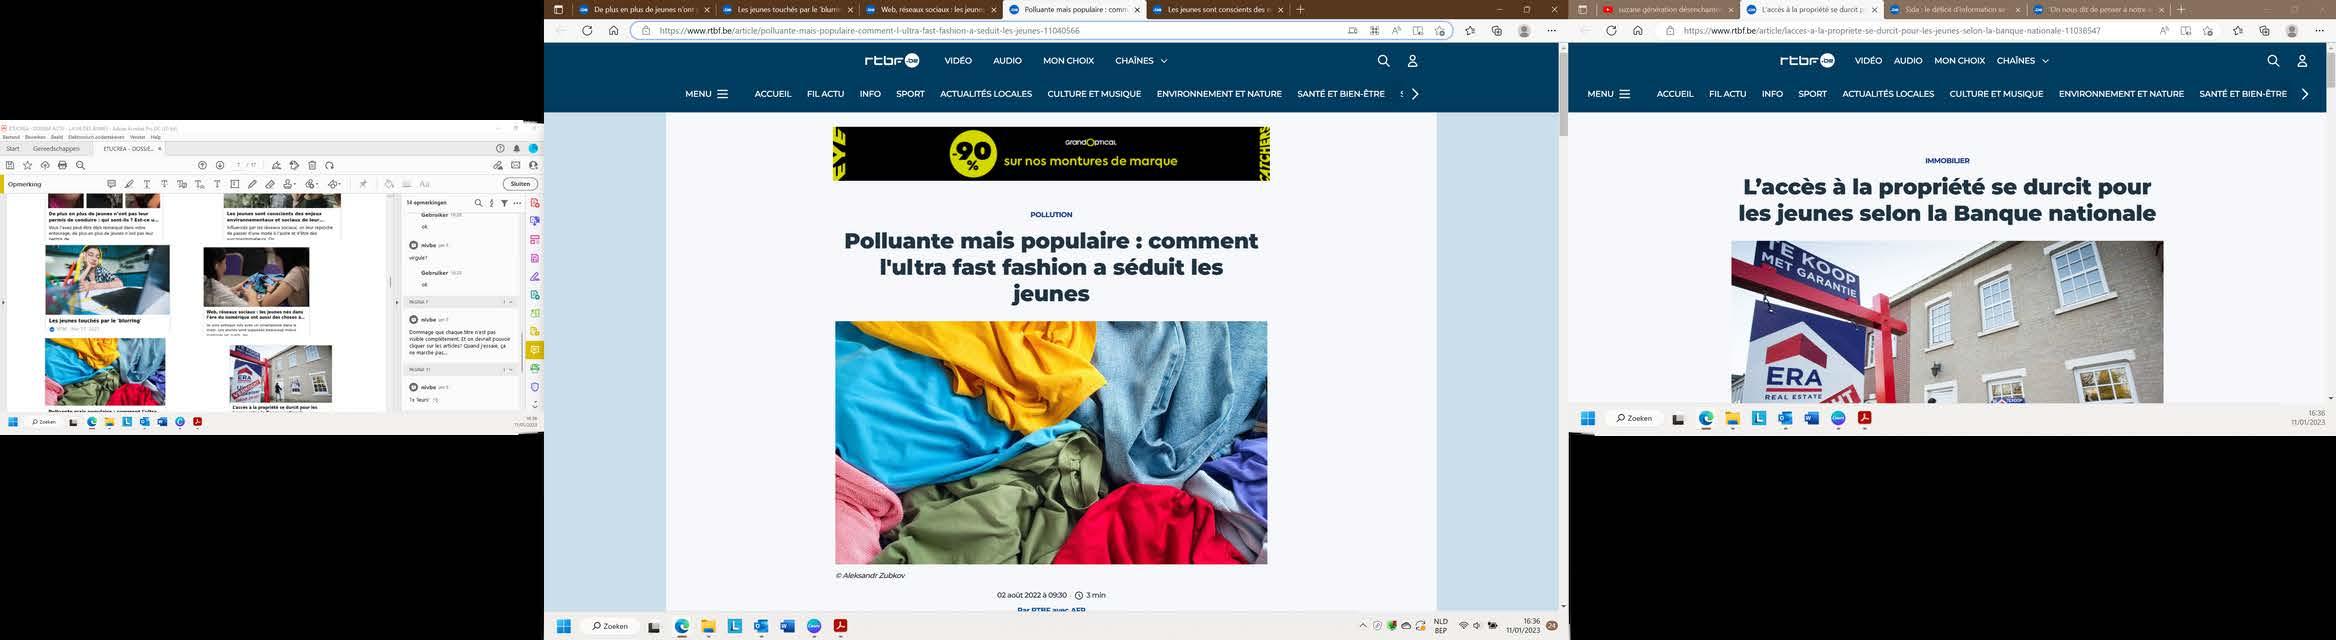
Task: Click Windows Start button on main taskbar
Action: [x=563, y=626]
